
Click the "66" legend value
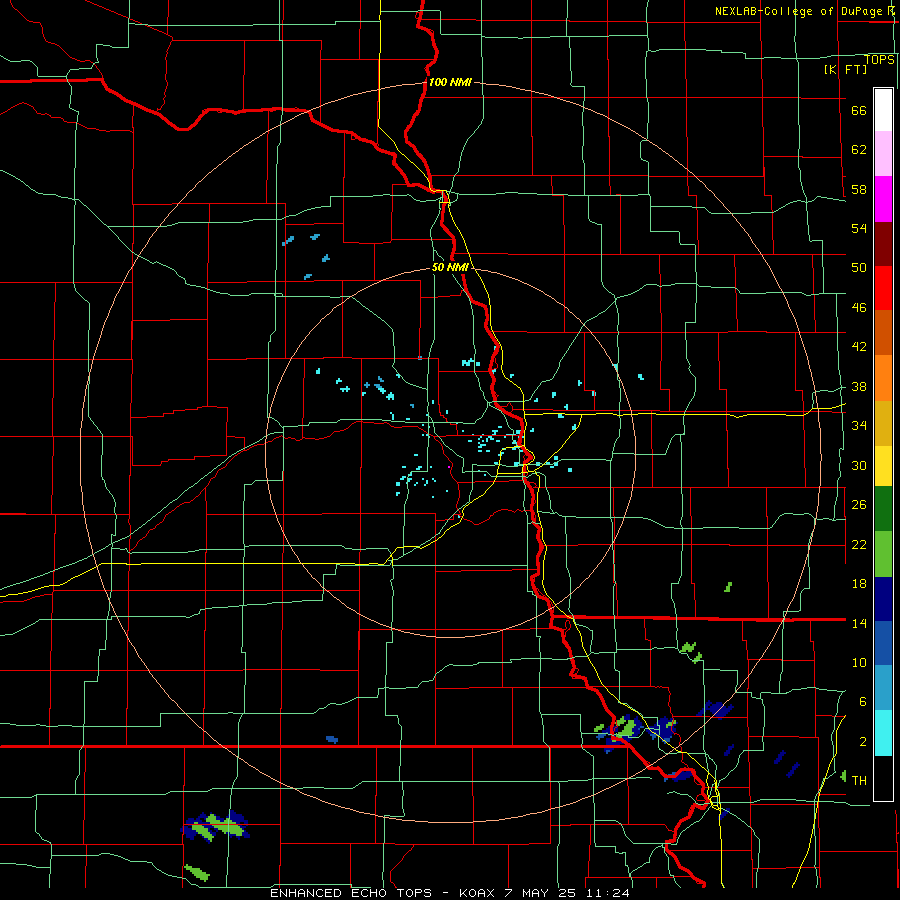click(859, 111)
